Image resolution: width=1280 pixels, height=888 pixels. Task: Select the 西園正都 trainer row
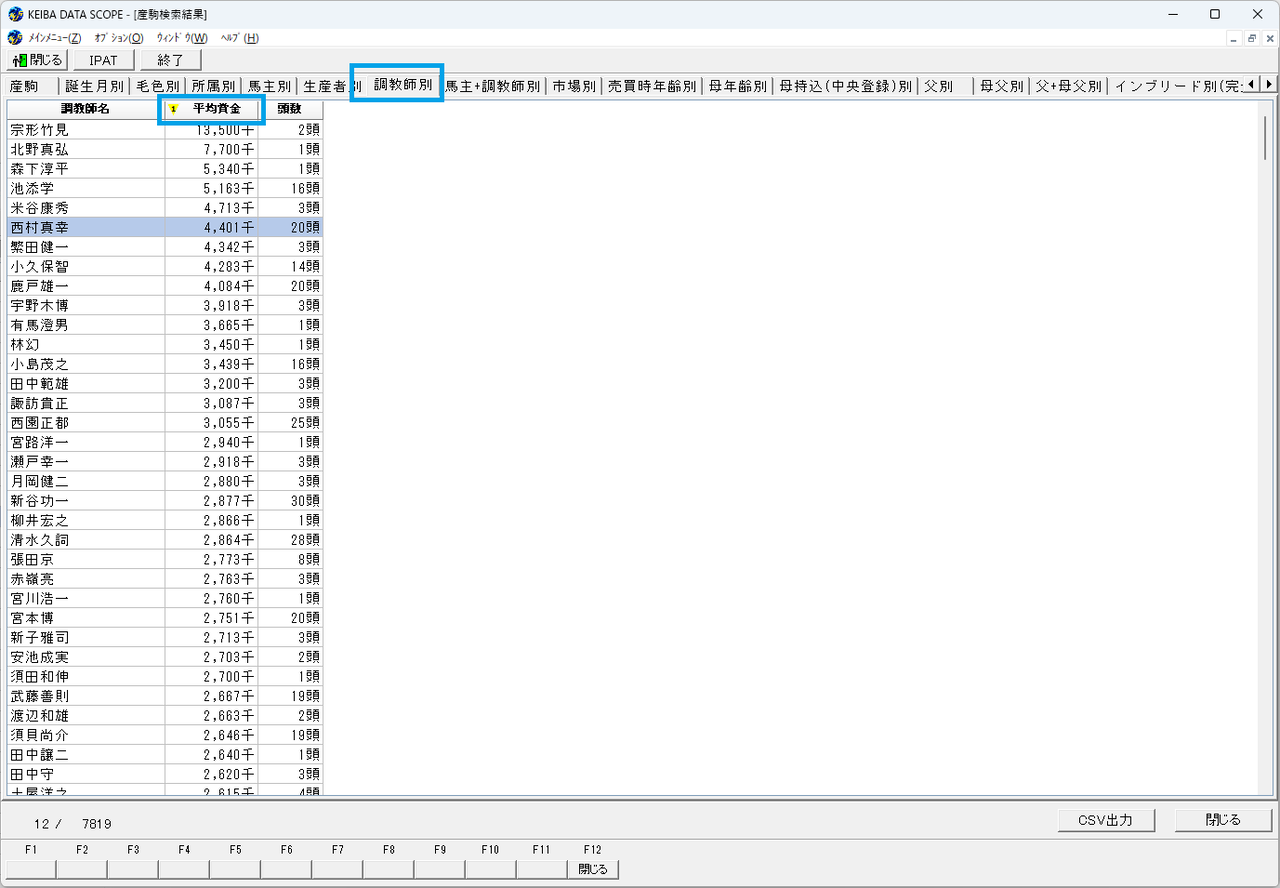point(165,423)
